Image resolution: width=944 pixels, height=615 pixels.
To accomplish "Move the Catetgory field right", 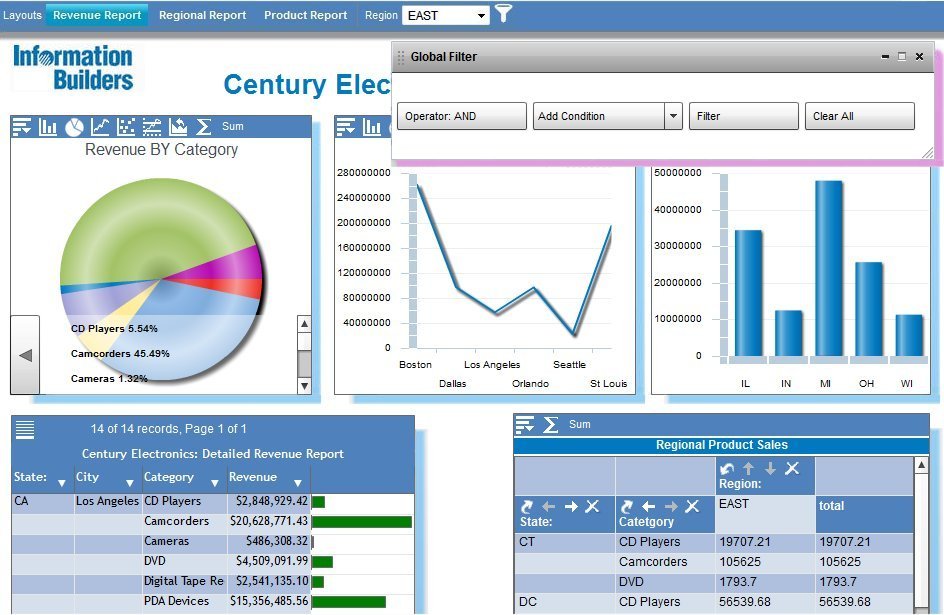I will pos(671,507).
